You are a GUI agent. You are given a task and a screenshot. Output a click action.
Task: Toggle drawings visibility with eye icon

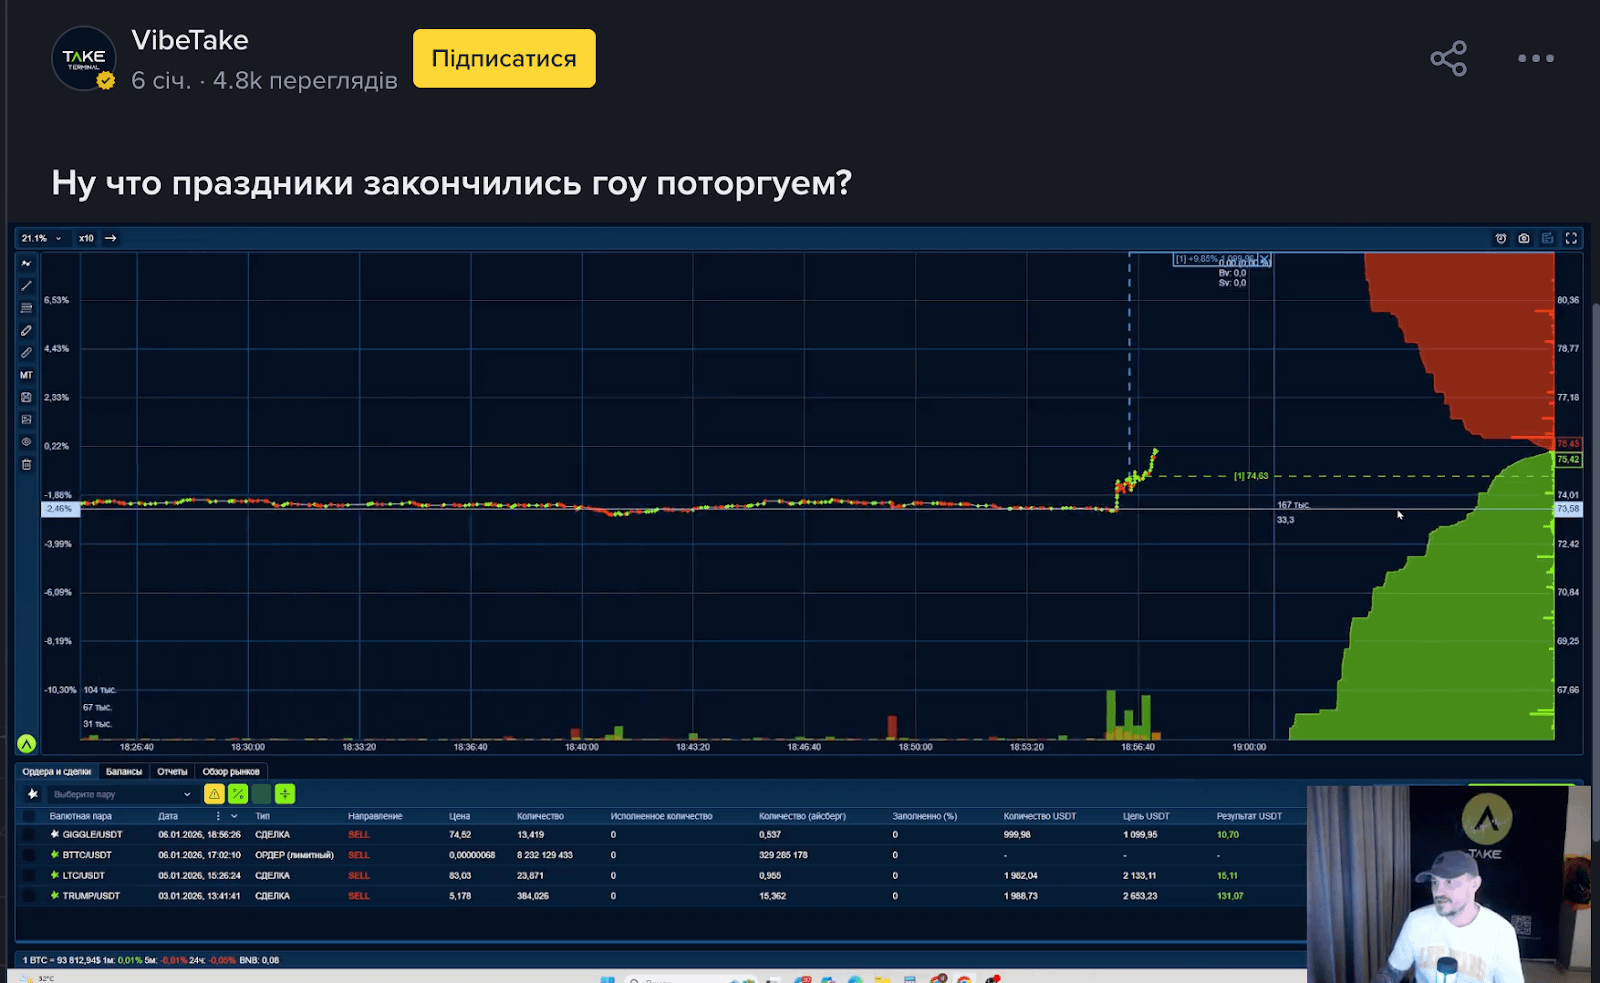pyautogui.click(x=27, y=442)
